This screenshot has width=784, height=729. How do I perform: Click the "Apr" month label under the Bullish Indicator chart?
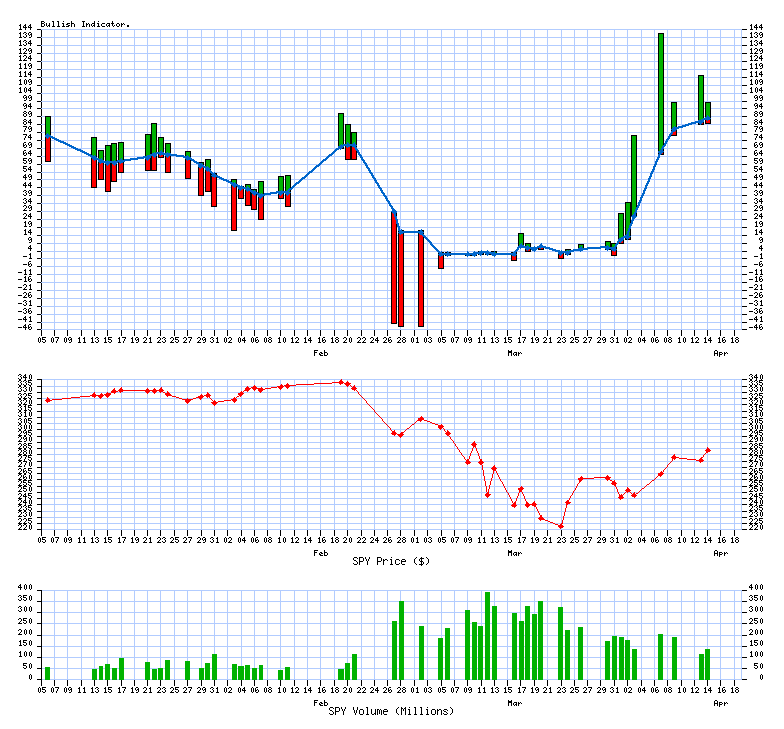[x=719, y=353]
